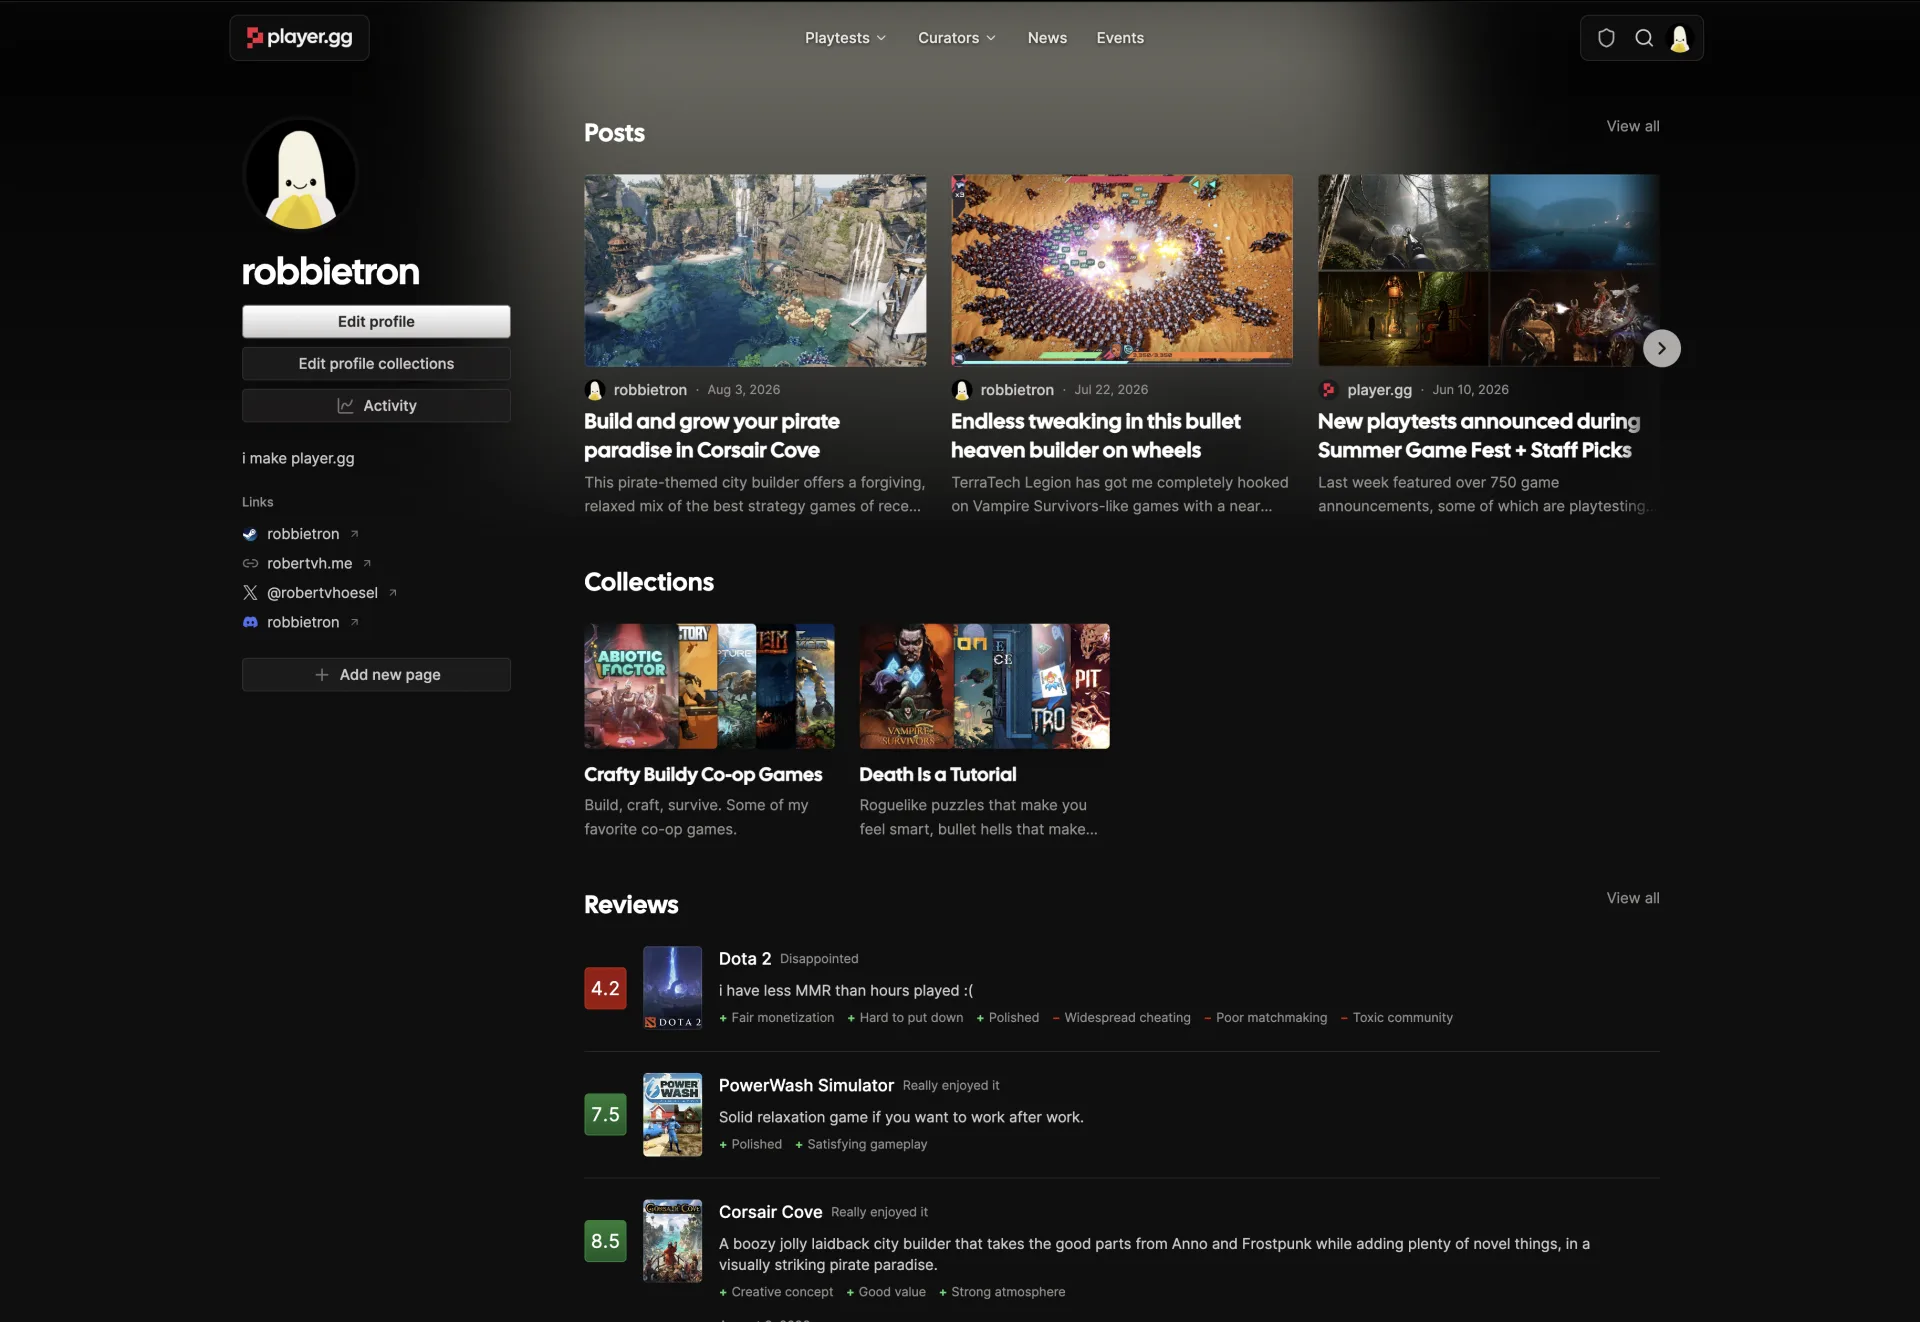View all posts

(x=1633, y=126)
